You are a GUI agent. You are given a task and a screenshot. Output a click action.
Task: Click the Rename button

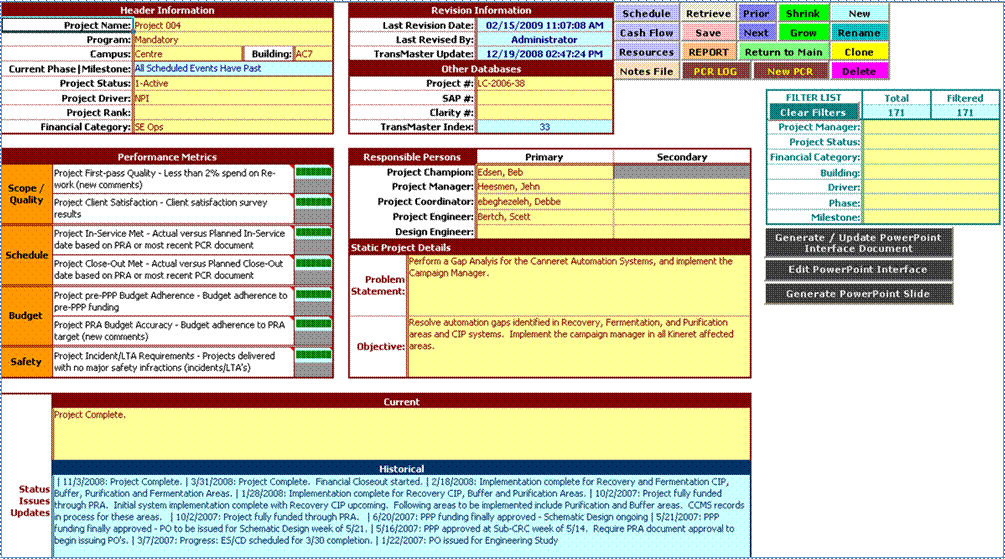859,33
